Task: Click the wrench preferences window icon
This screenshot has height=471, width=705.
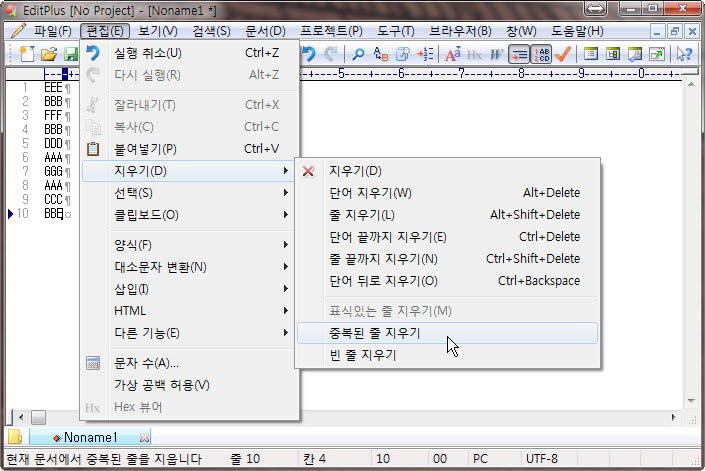Action: click(x=635, y=54)
